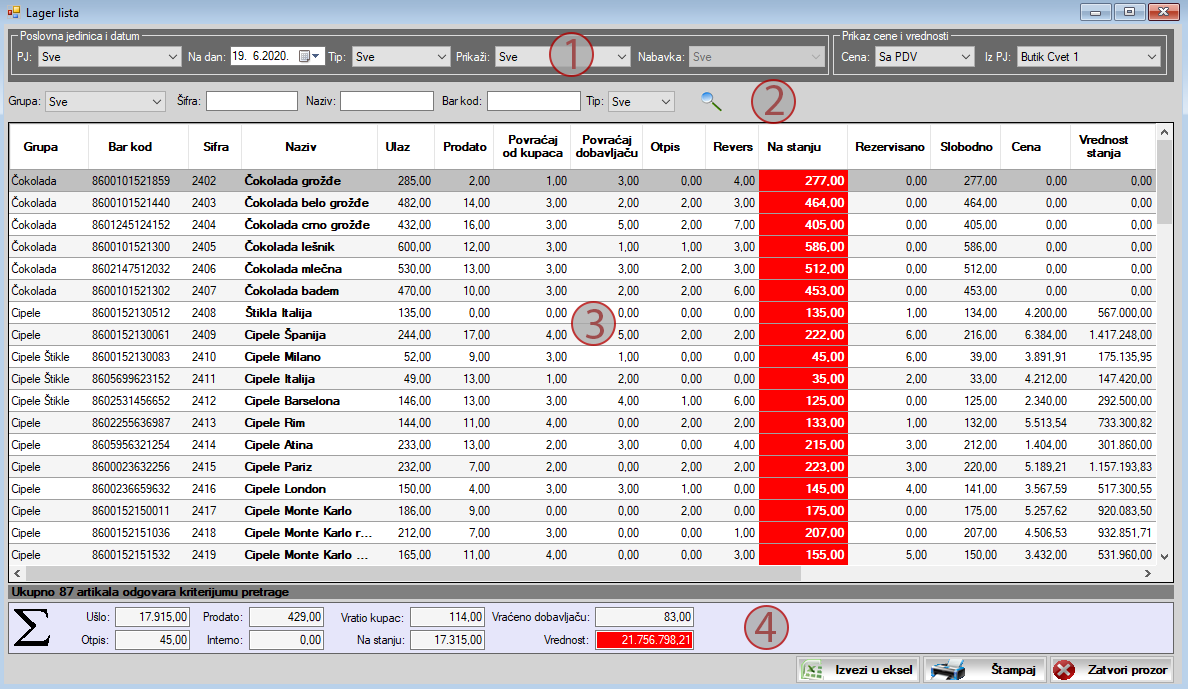The width and height of the screenshot is (1188, 689).
Task: Click bar code 8600152130512
Action: click(x=131, y=313)
